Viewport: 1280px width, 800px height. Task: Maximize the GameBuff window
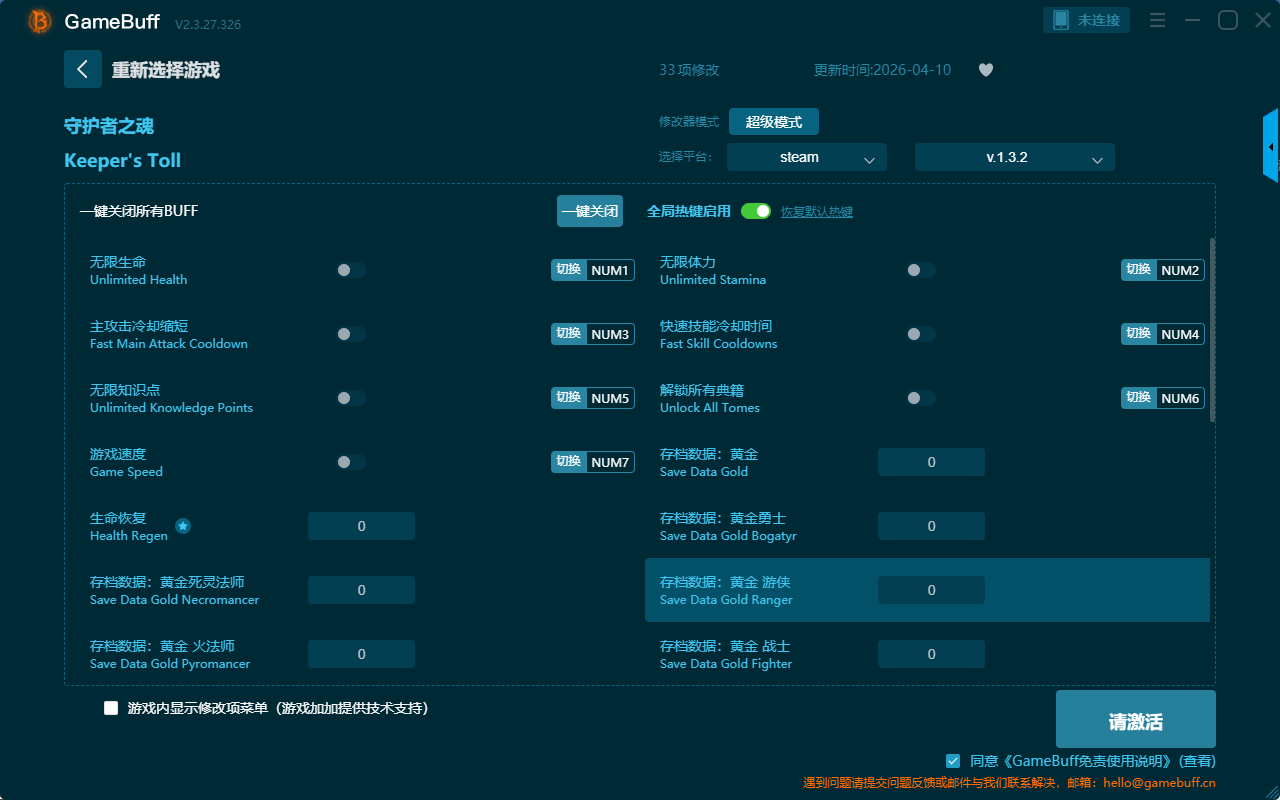coord(1227,21)
